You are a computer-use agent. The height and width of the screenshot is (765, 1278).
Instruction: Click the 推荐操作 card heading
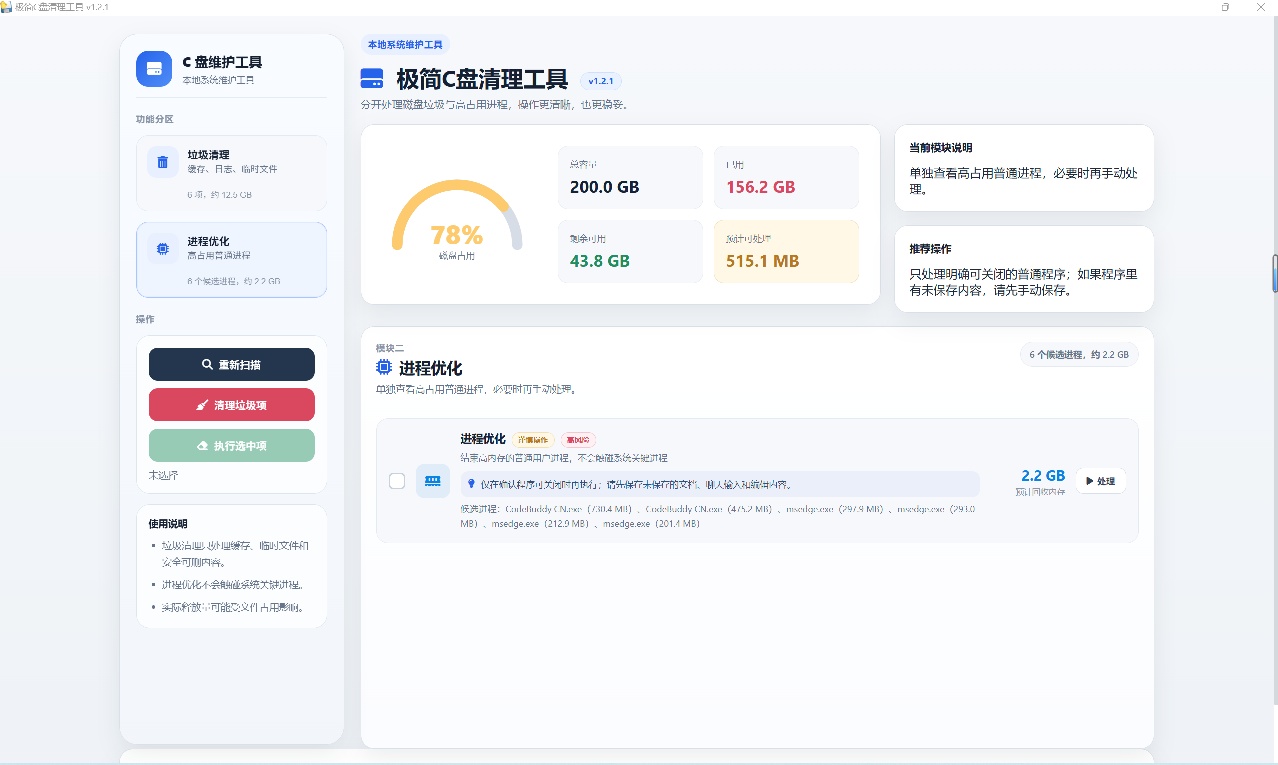point(930,249)
